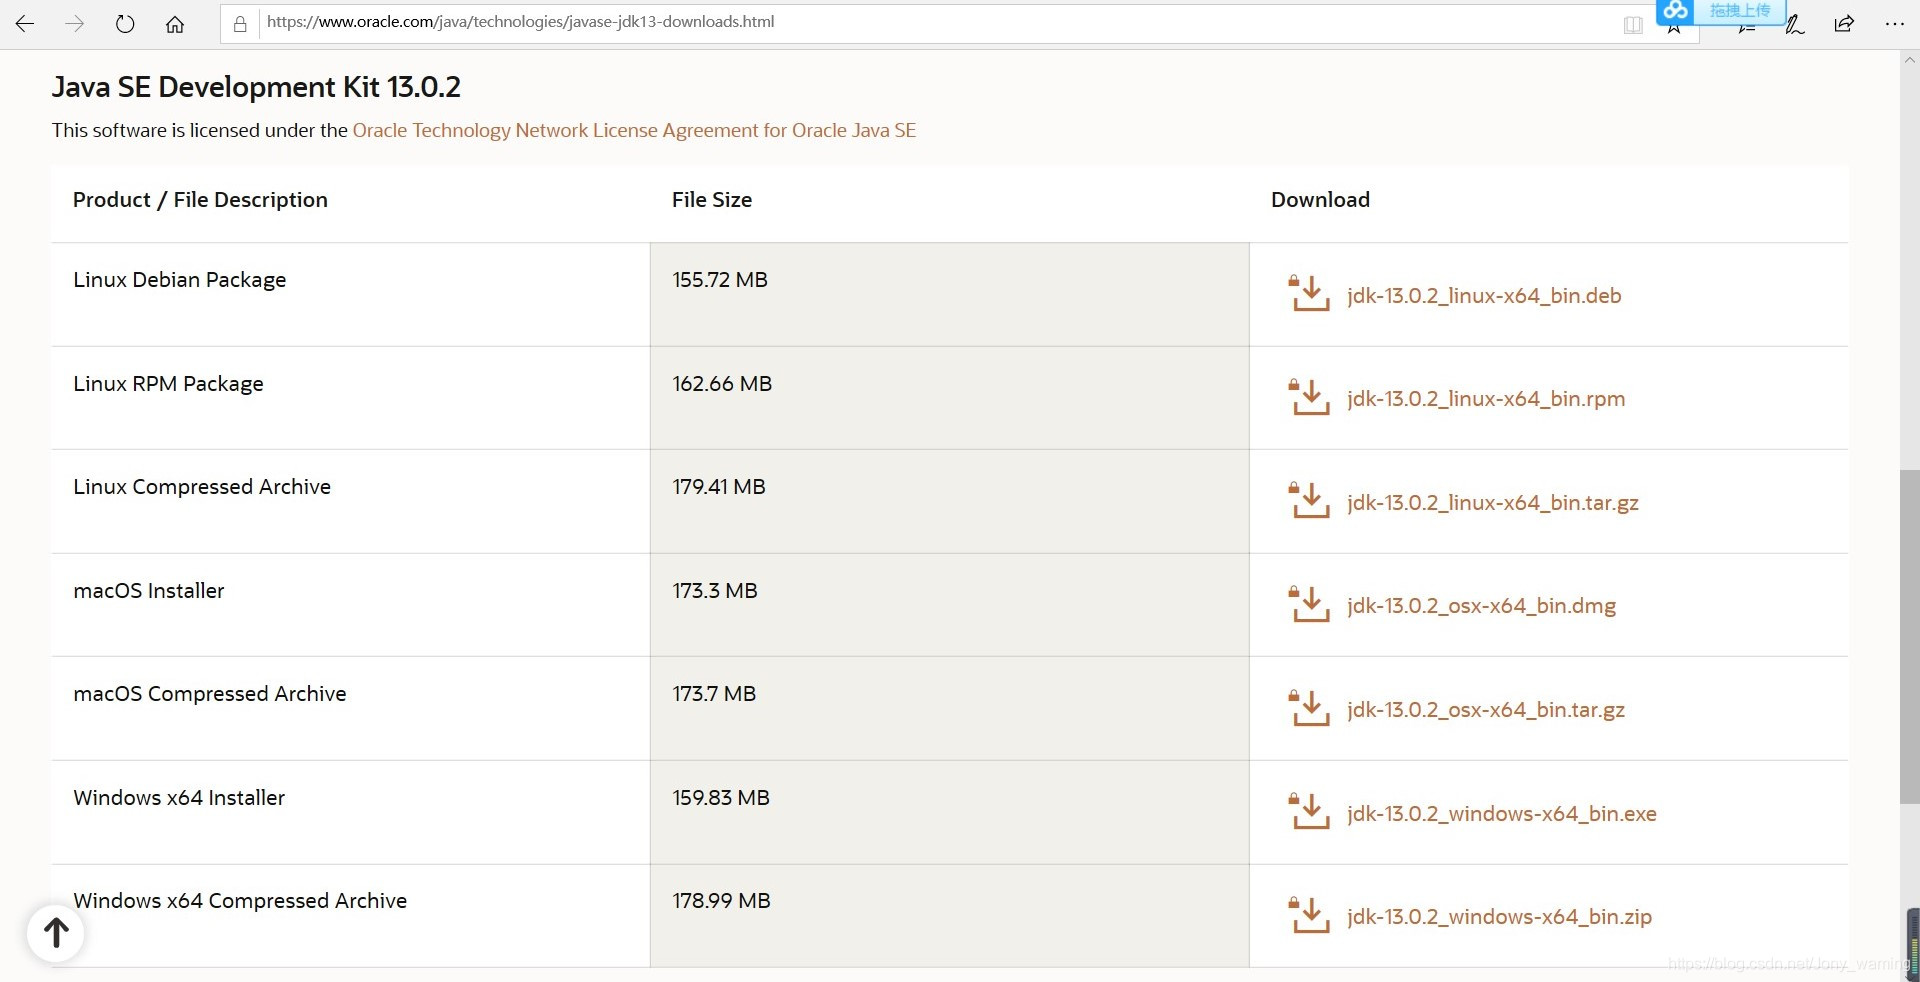Screen dimensions: 1920x982
Task: Click the scrollbar up arrow
Action: pos(1909,60)
